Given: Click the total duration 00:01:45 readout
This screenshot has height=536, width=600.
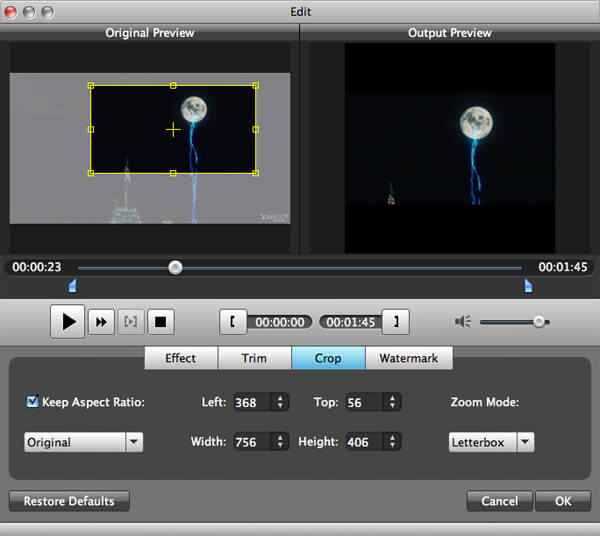Looking at the screenshot, I should click(x=562, y=267).
